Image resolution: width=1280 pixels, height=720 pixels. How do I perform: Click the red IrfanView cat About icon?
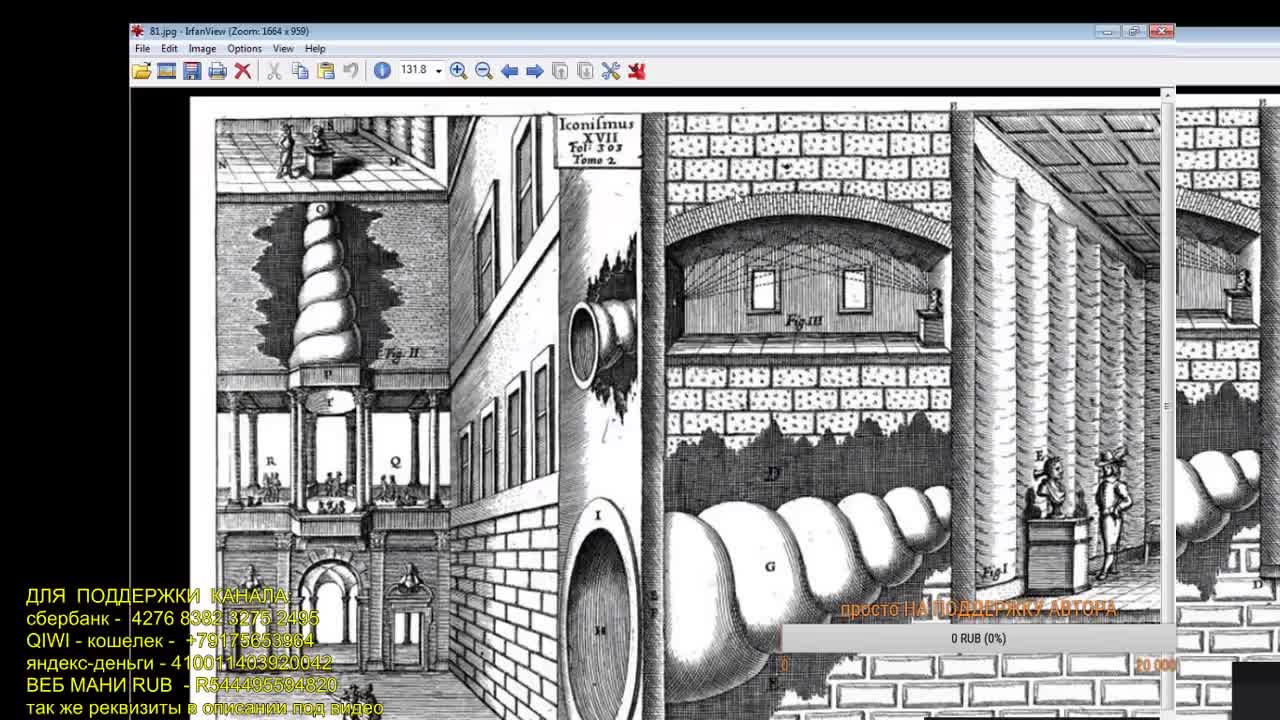point(636,71)
